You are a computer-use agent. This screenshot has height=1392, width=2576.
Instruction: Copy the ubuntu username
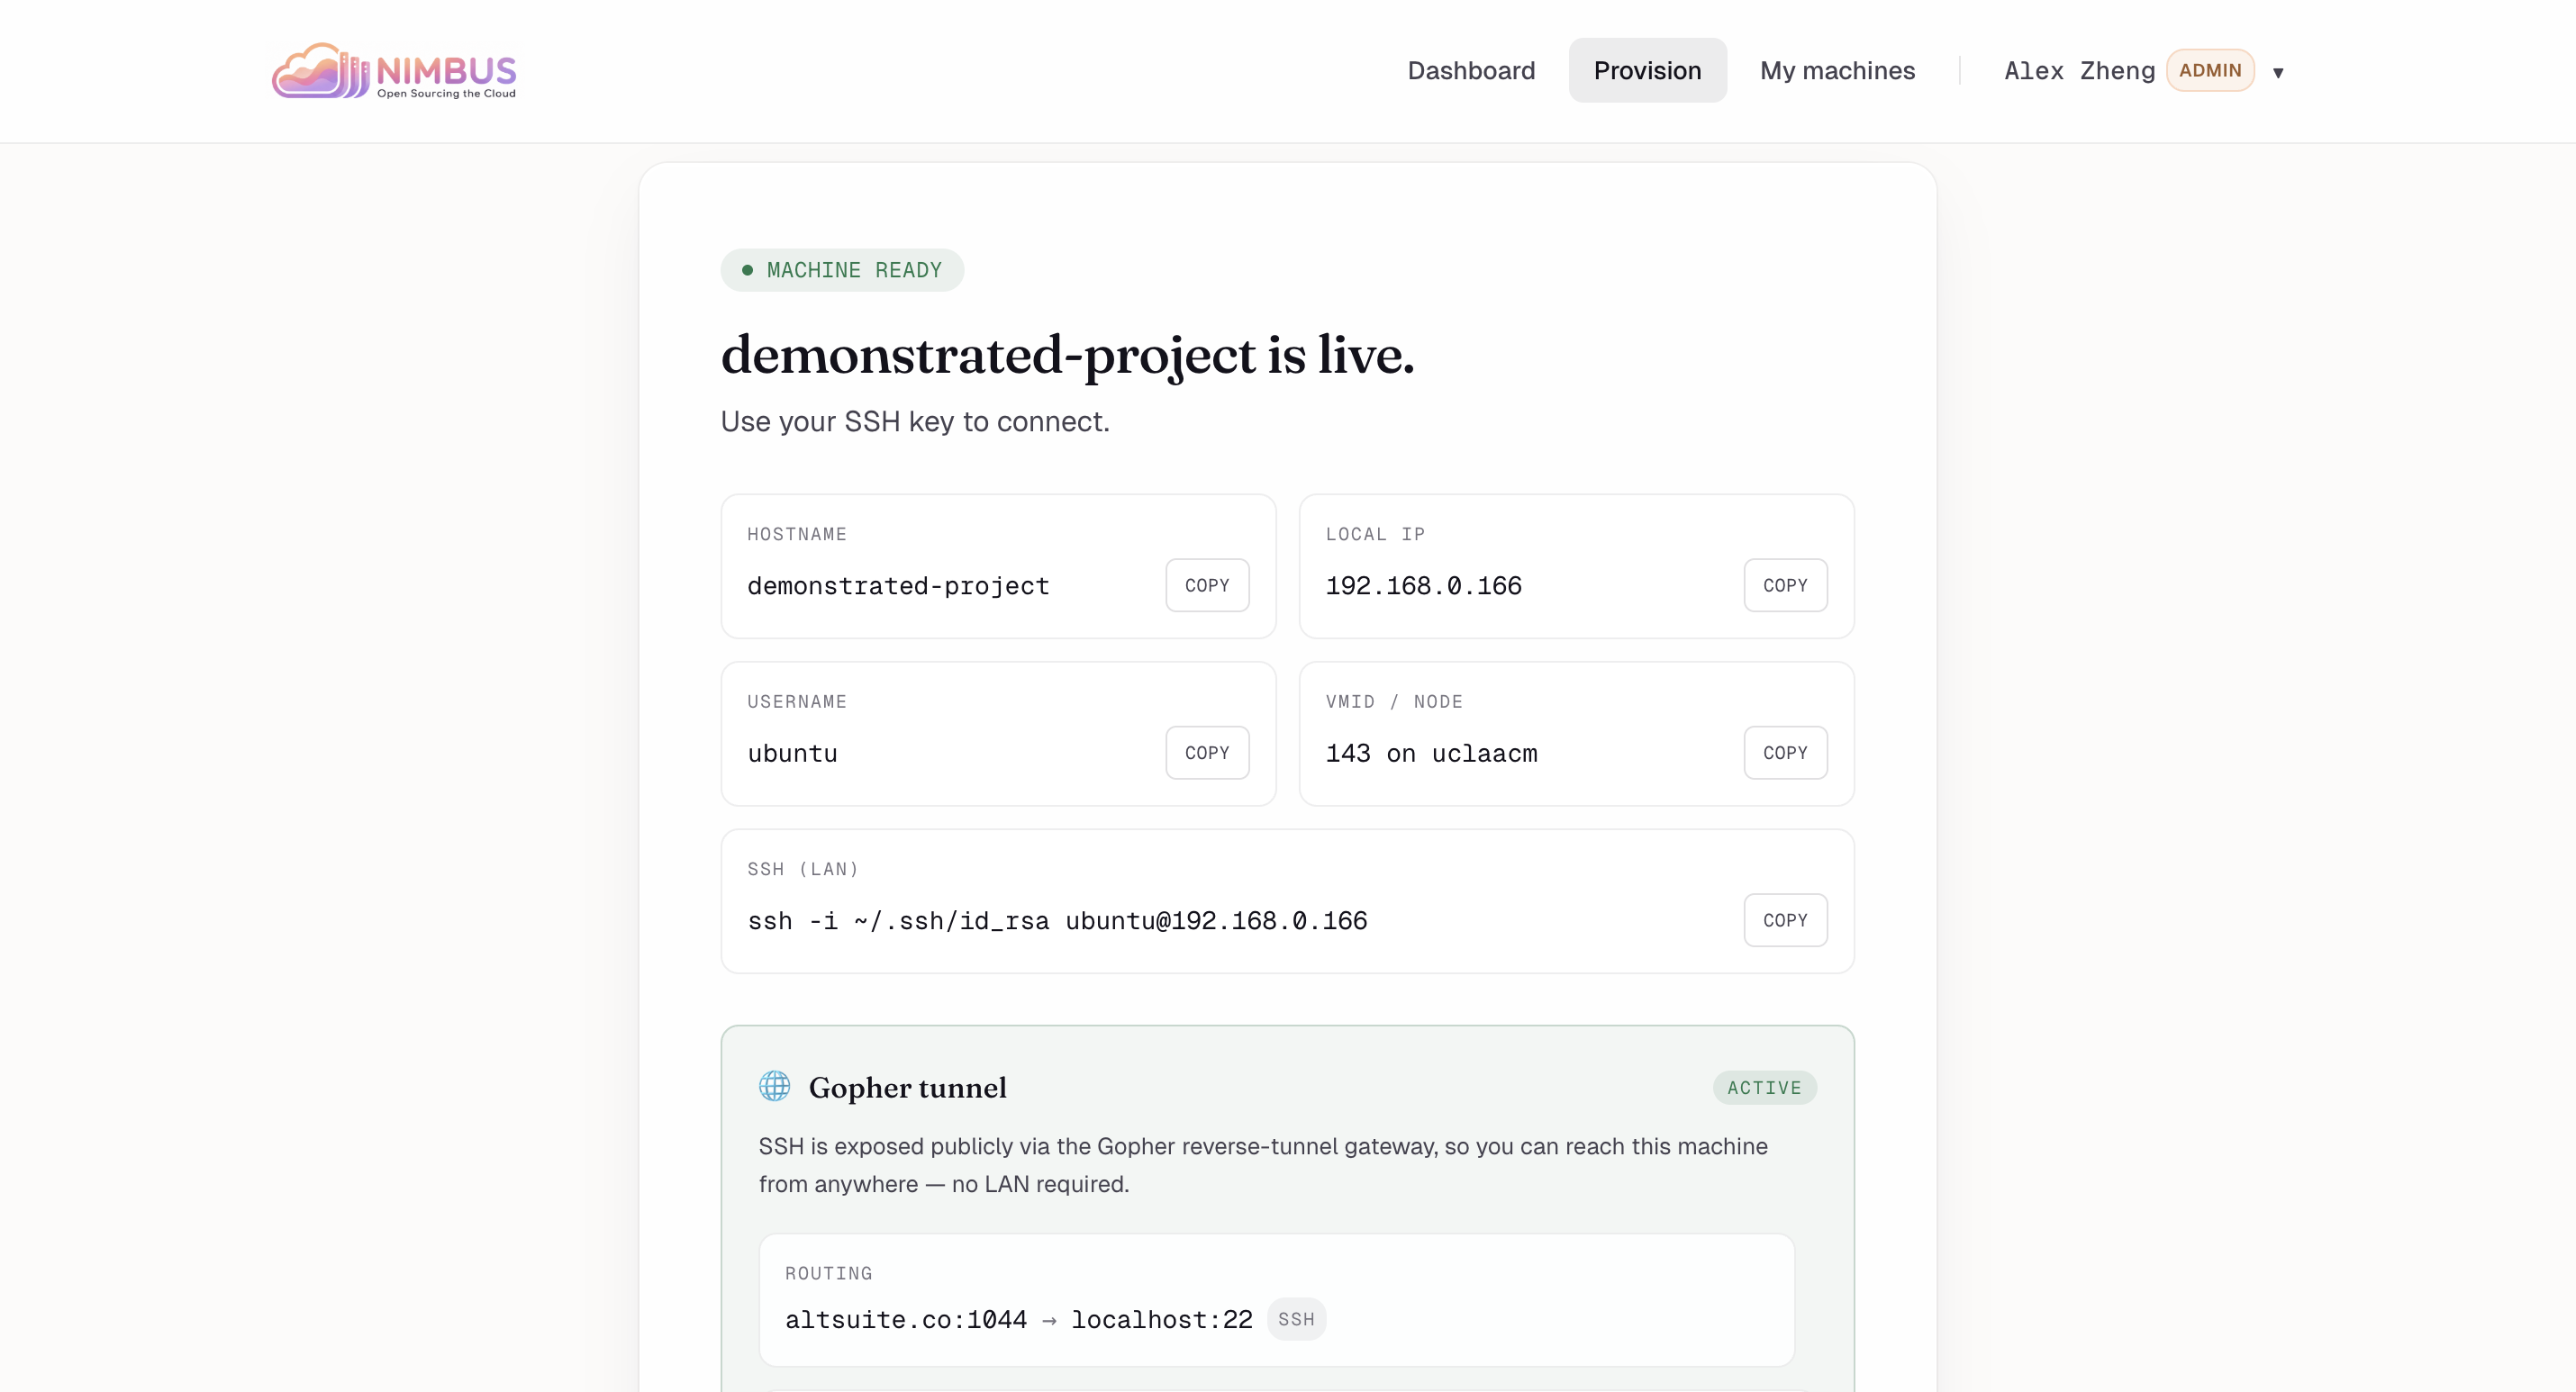point(1206,753)
